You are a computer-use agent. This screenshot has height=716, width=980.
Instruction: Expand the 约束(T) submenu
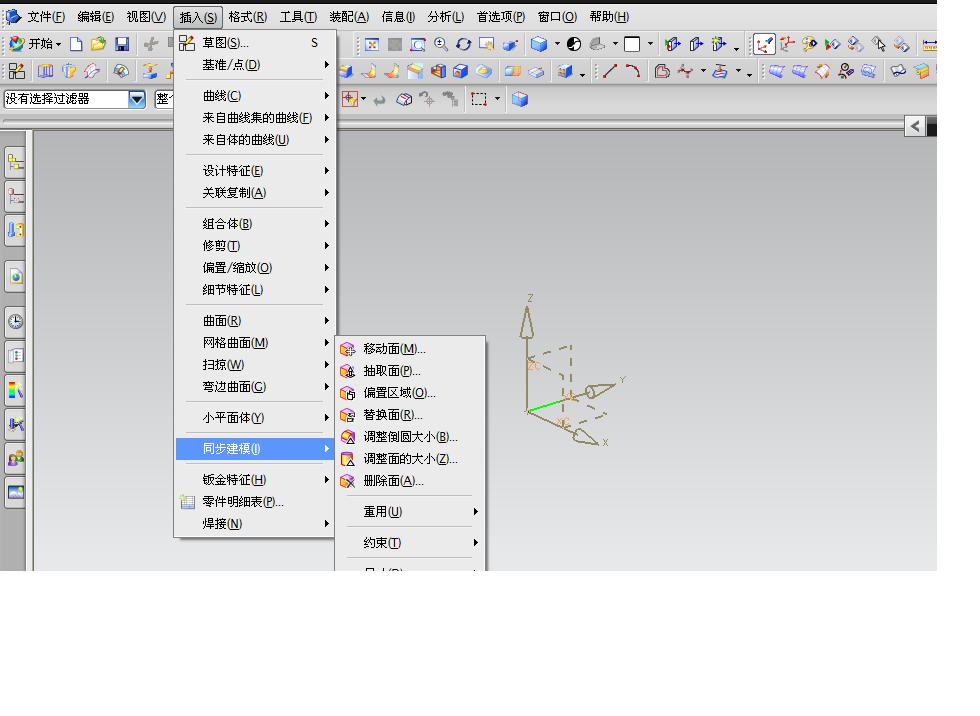coord(411,543)
